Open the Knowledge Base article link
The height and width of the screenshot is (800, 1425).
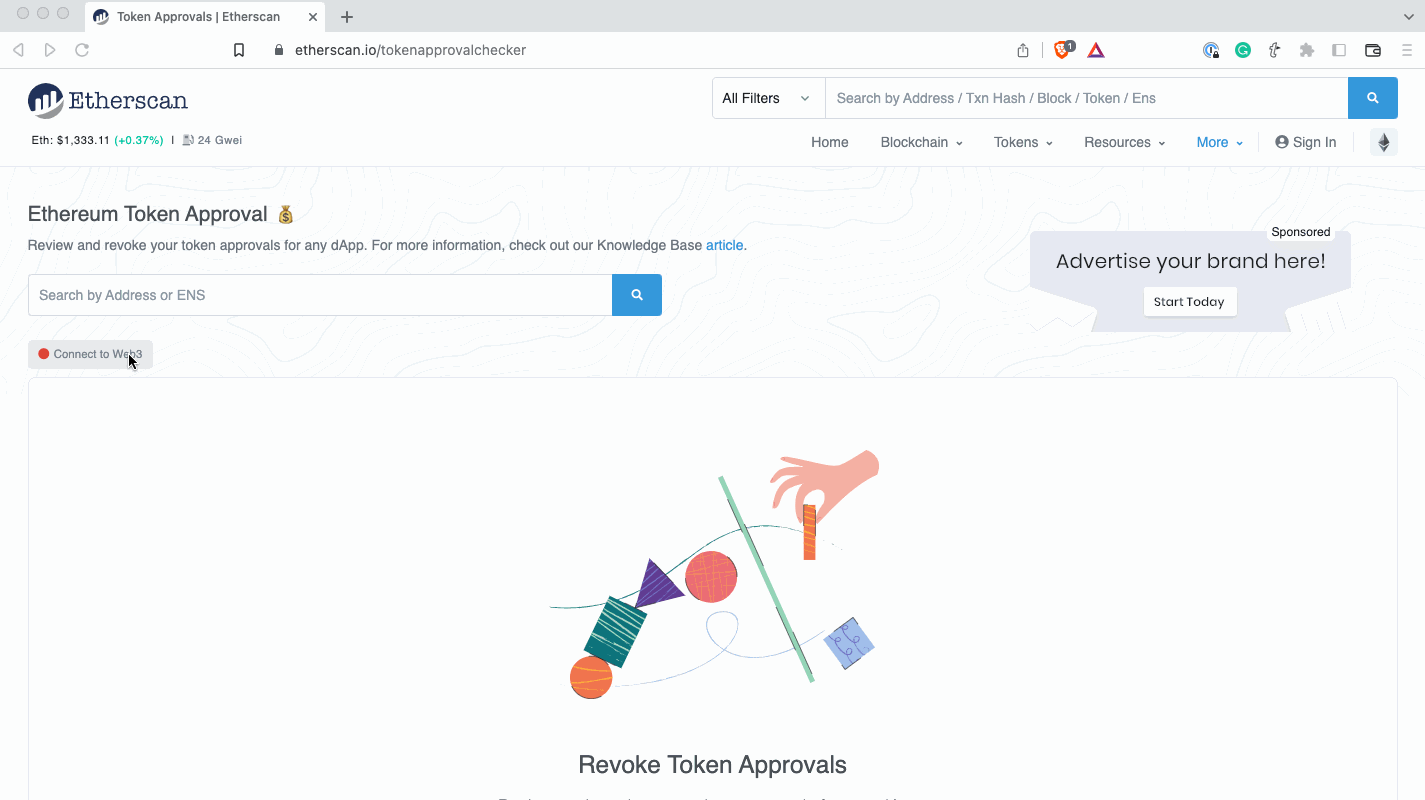click(725, 245)
